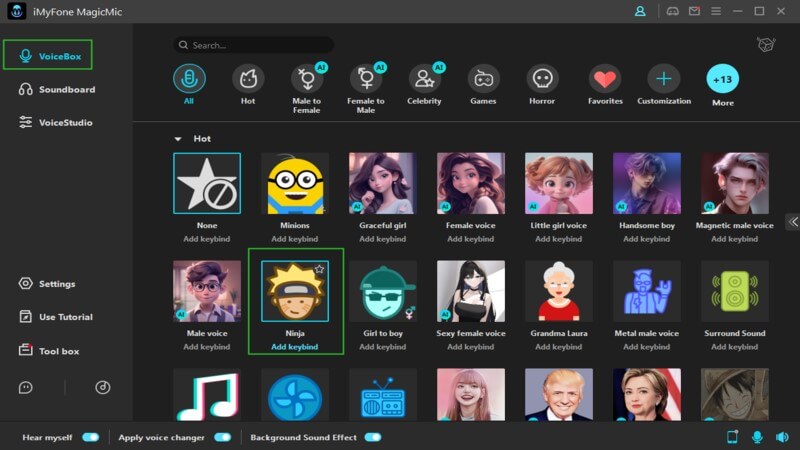Choose the Female voice thumbnail
800x450 pixels.
471,183
